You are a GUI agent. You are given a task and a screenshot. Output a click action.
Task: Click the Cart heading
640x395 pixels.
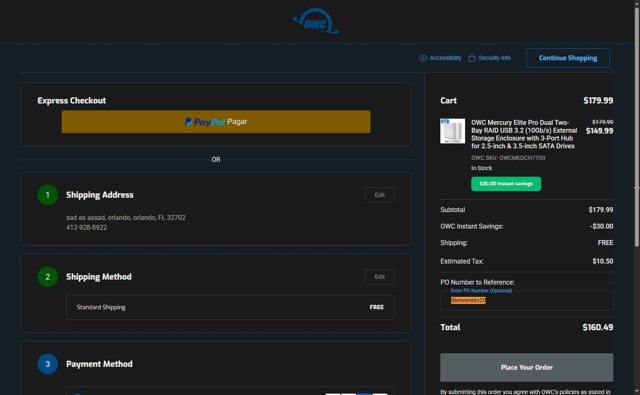449,100
